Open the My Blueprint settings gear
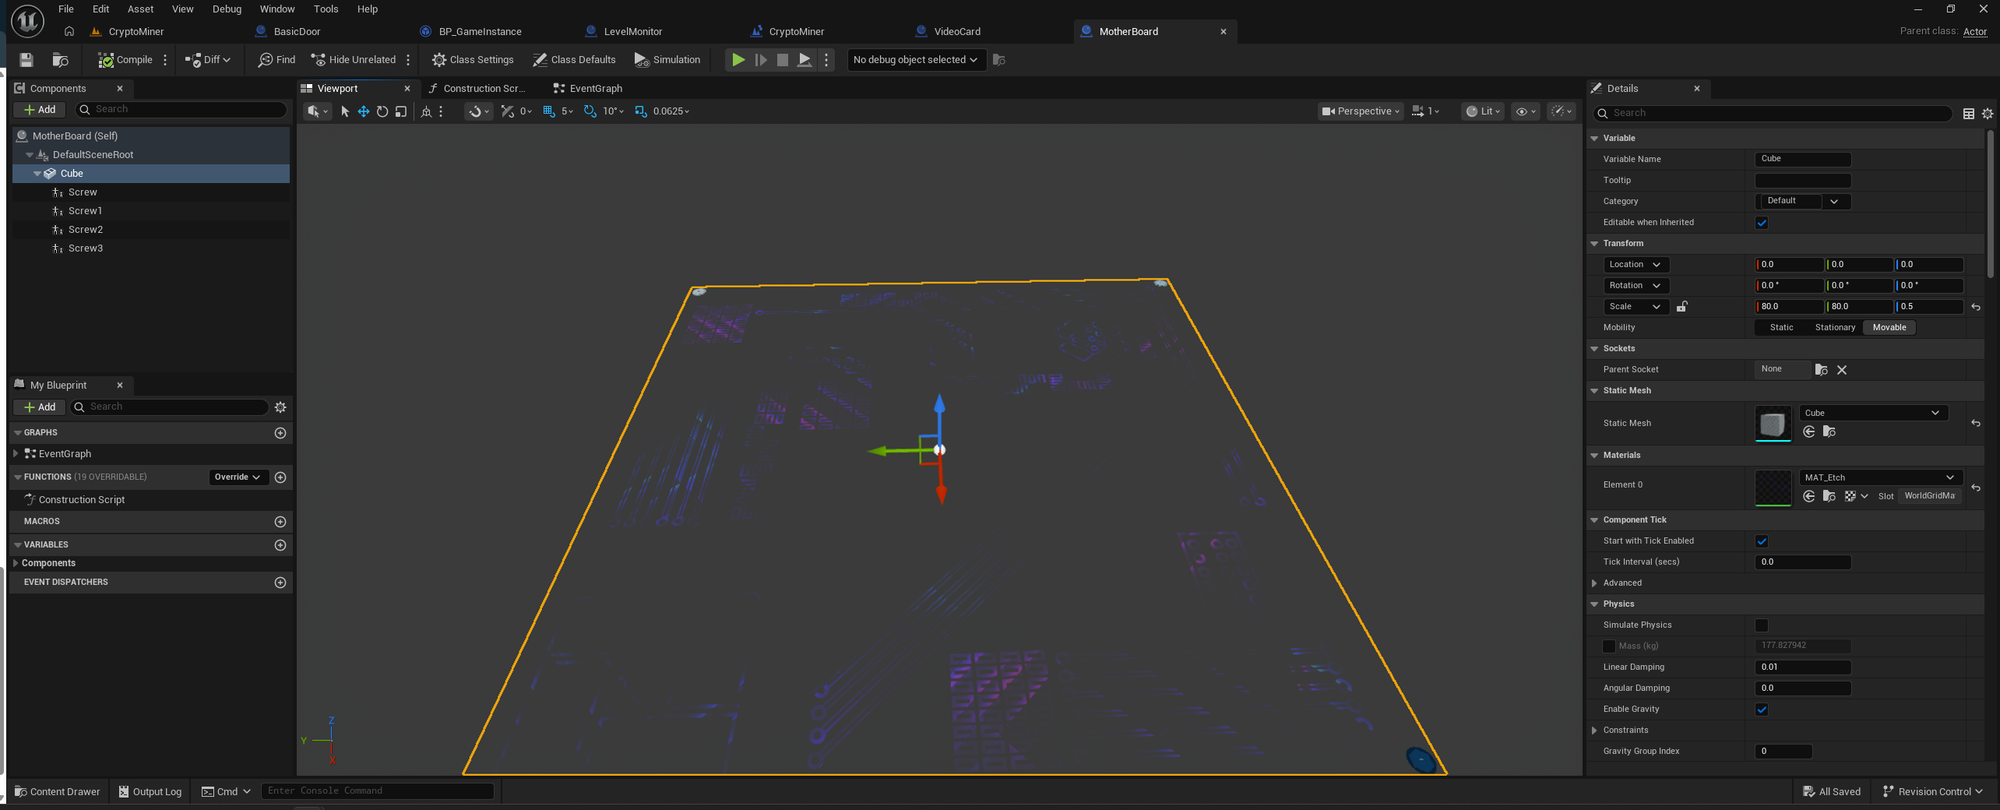 [x=280, y=407]
